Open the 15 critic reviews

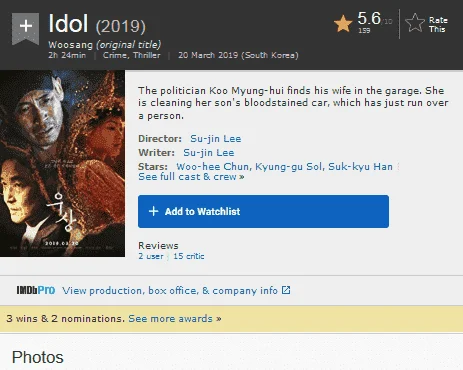tap(189, 256)
